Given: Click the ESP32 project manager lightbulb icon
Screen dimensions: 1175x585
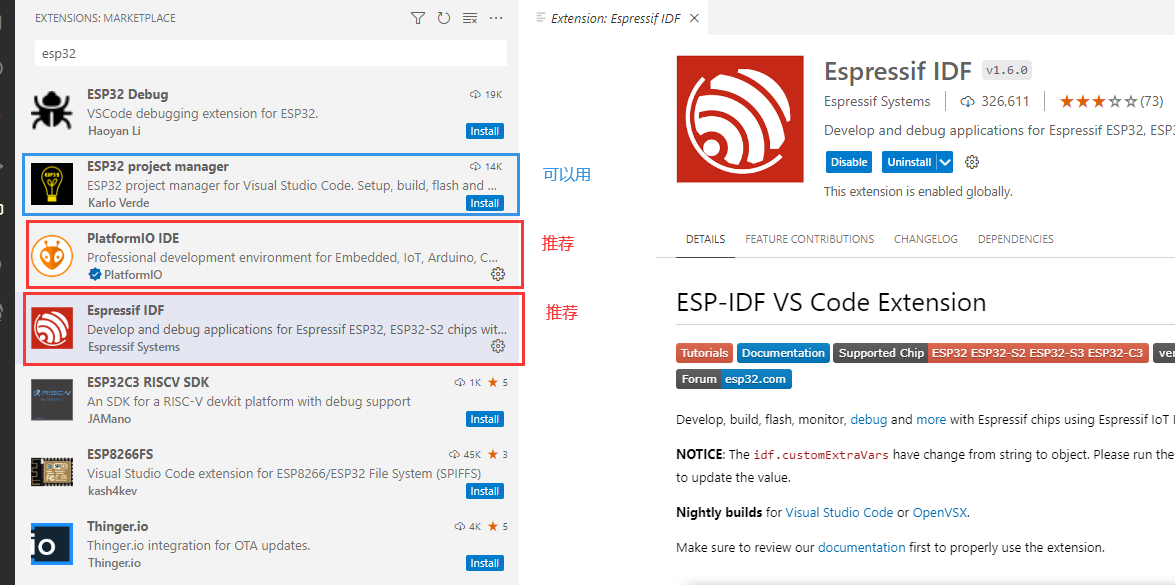Looking at the screenshot, I should coord(52,184).
